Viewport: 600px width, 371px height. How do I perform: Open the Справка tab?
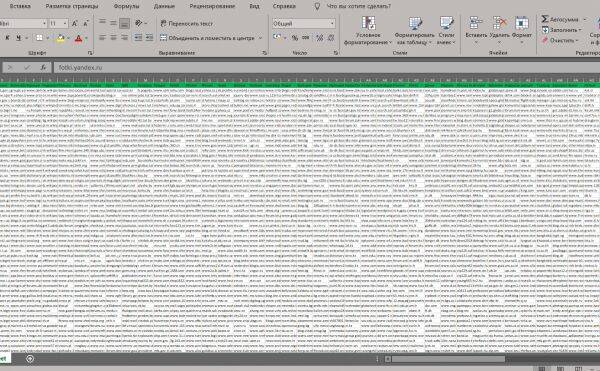(x=284, y=6)
